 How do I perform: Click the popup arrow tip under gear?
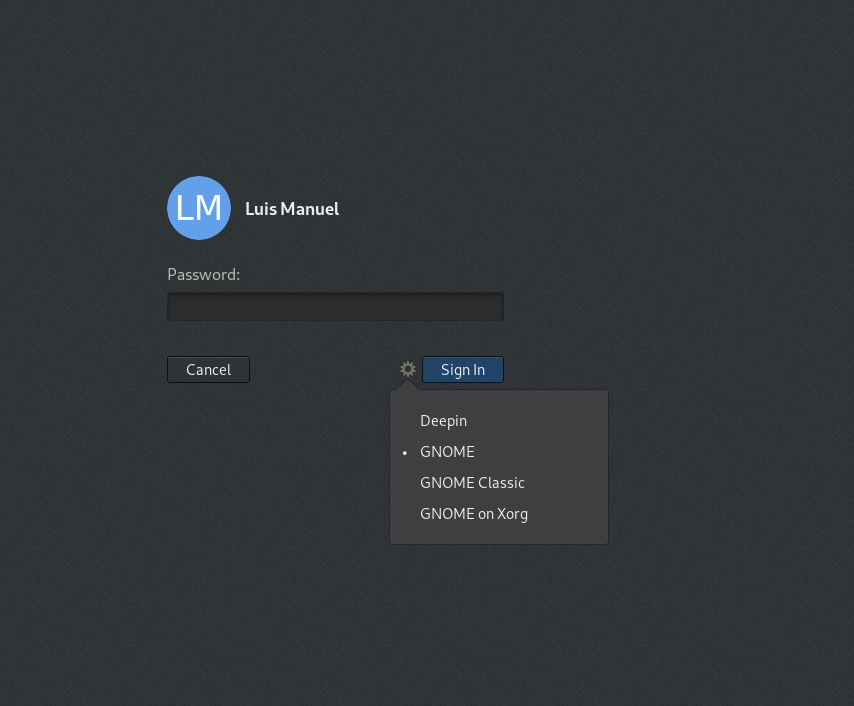[x=407, y=385]
